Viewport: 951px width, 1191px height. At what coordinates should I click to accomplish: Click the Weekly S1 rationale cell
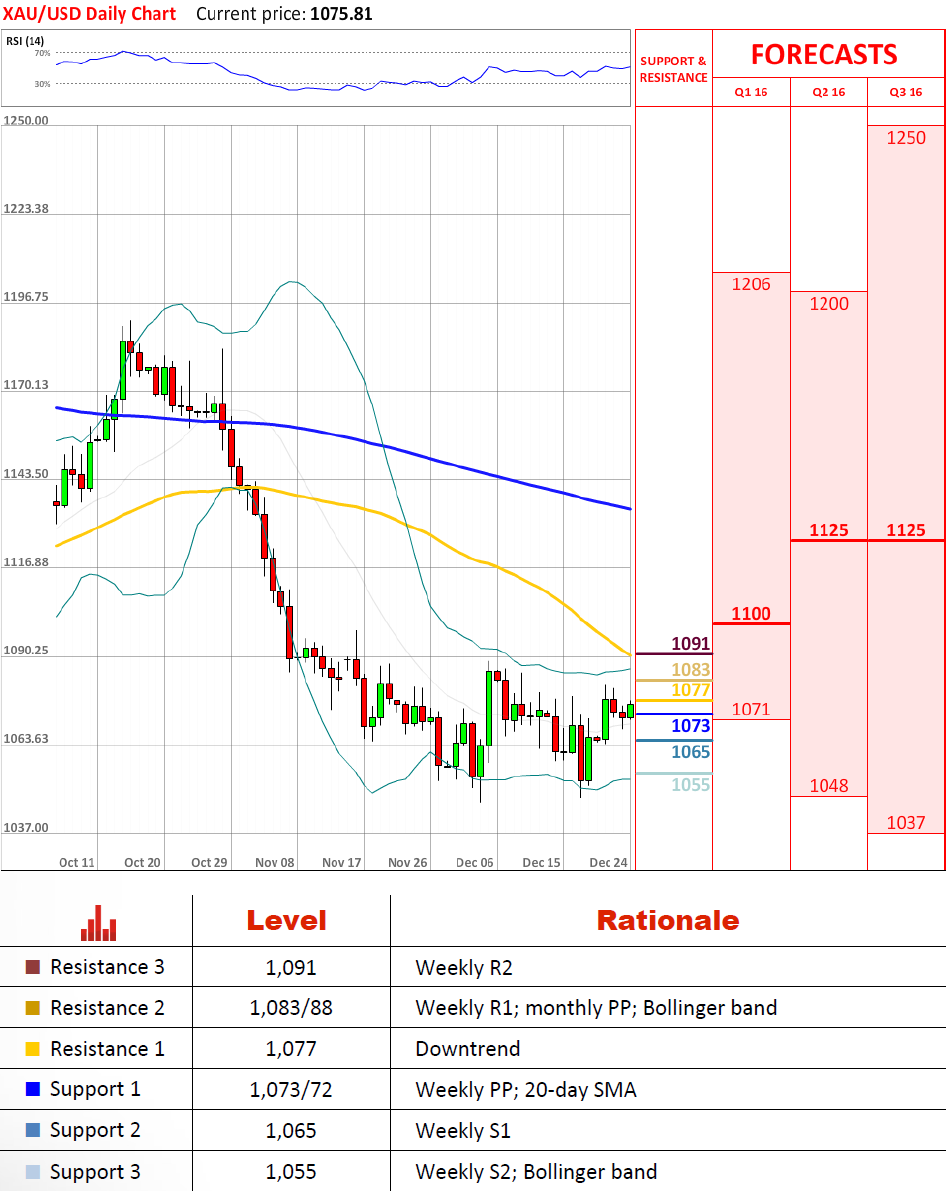click(463, 1131)
